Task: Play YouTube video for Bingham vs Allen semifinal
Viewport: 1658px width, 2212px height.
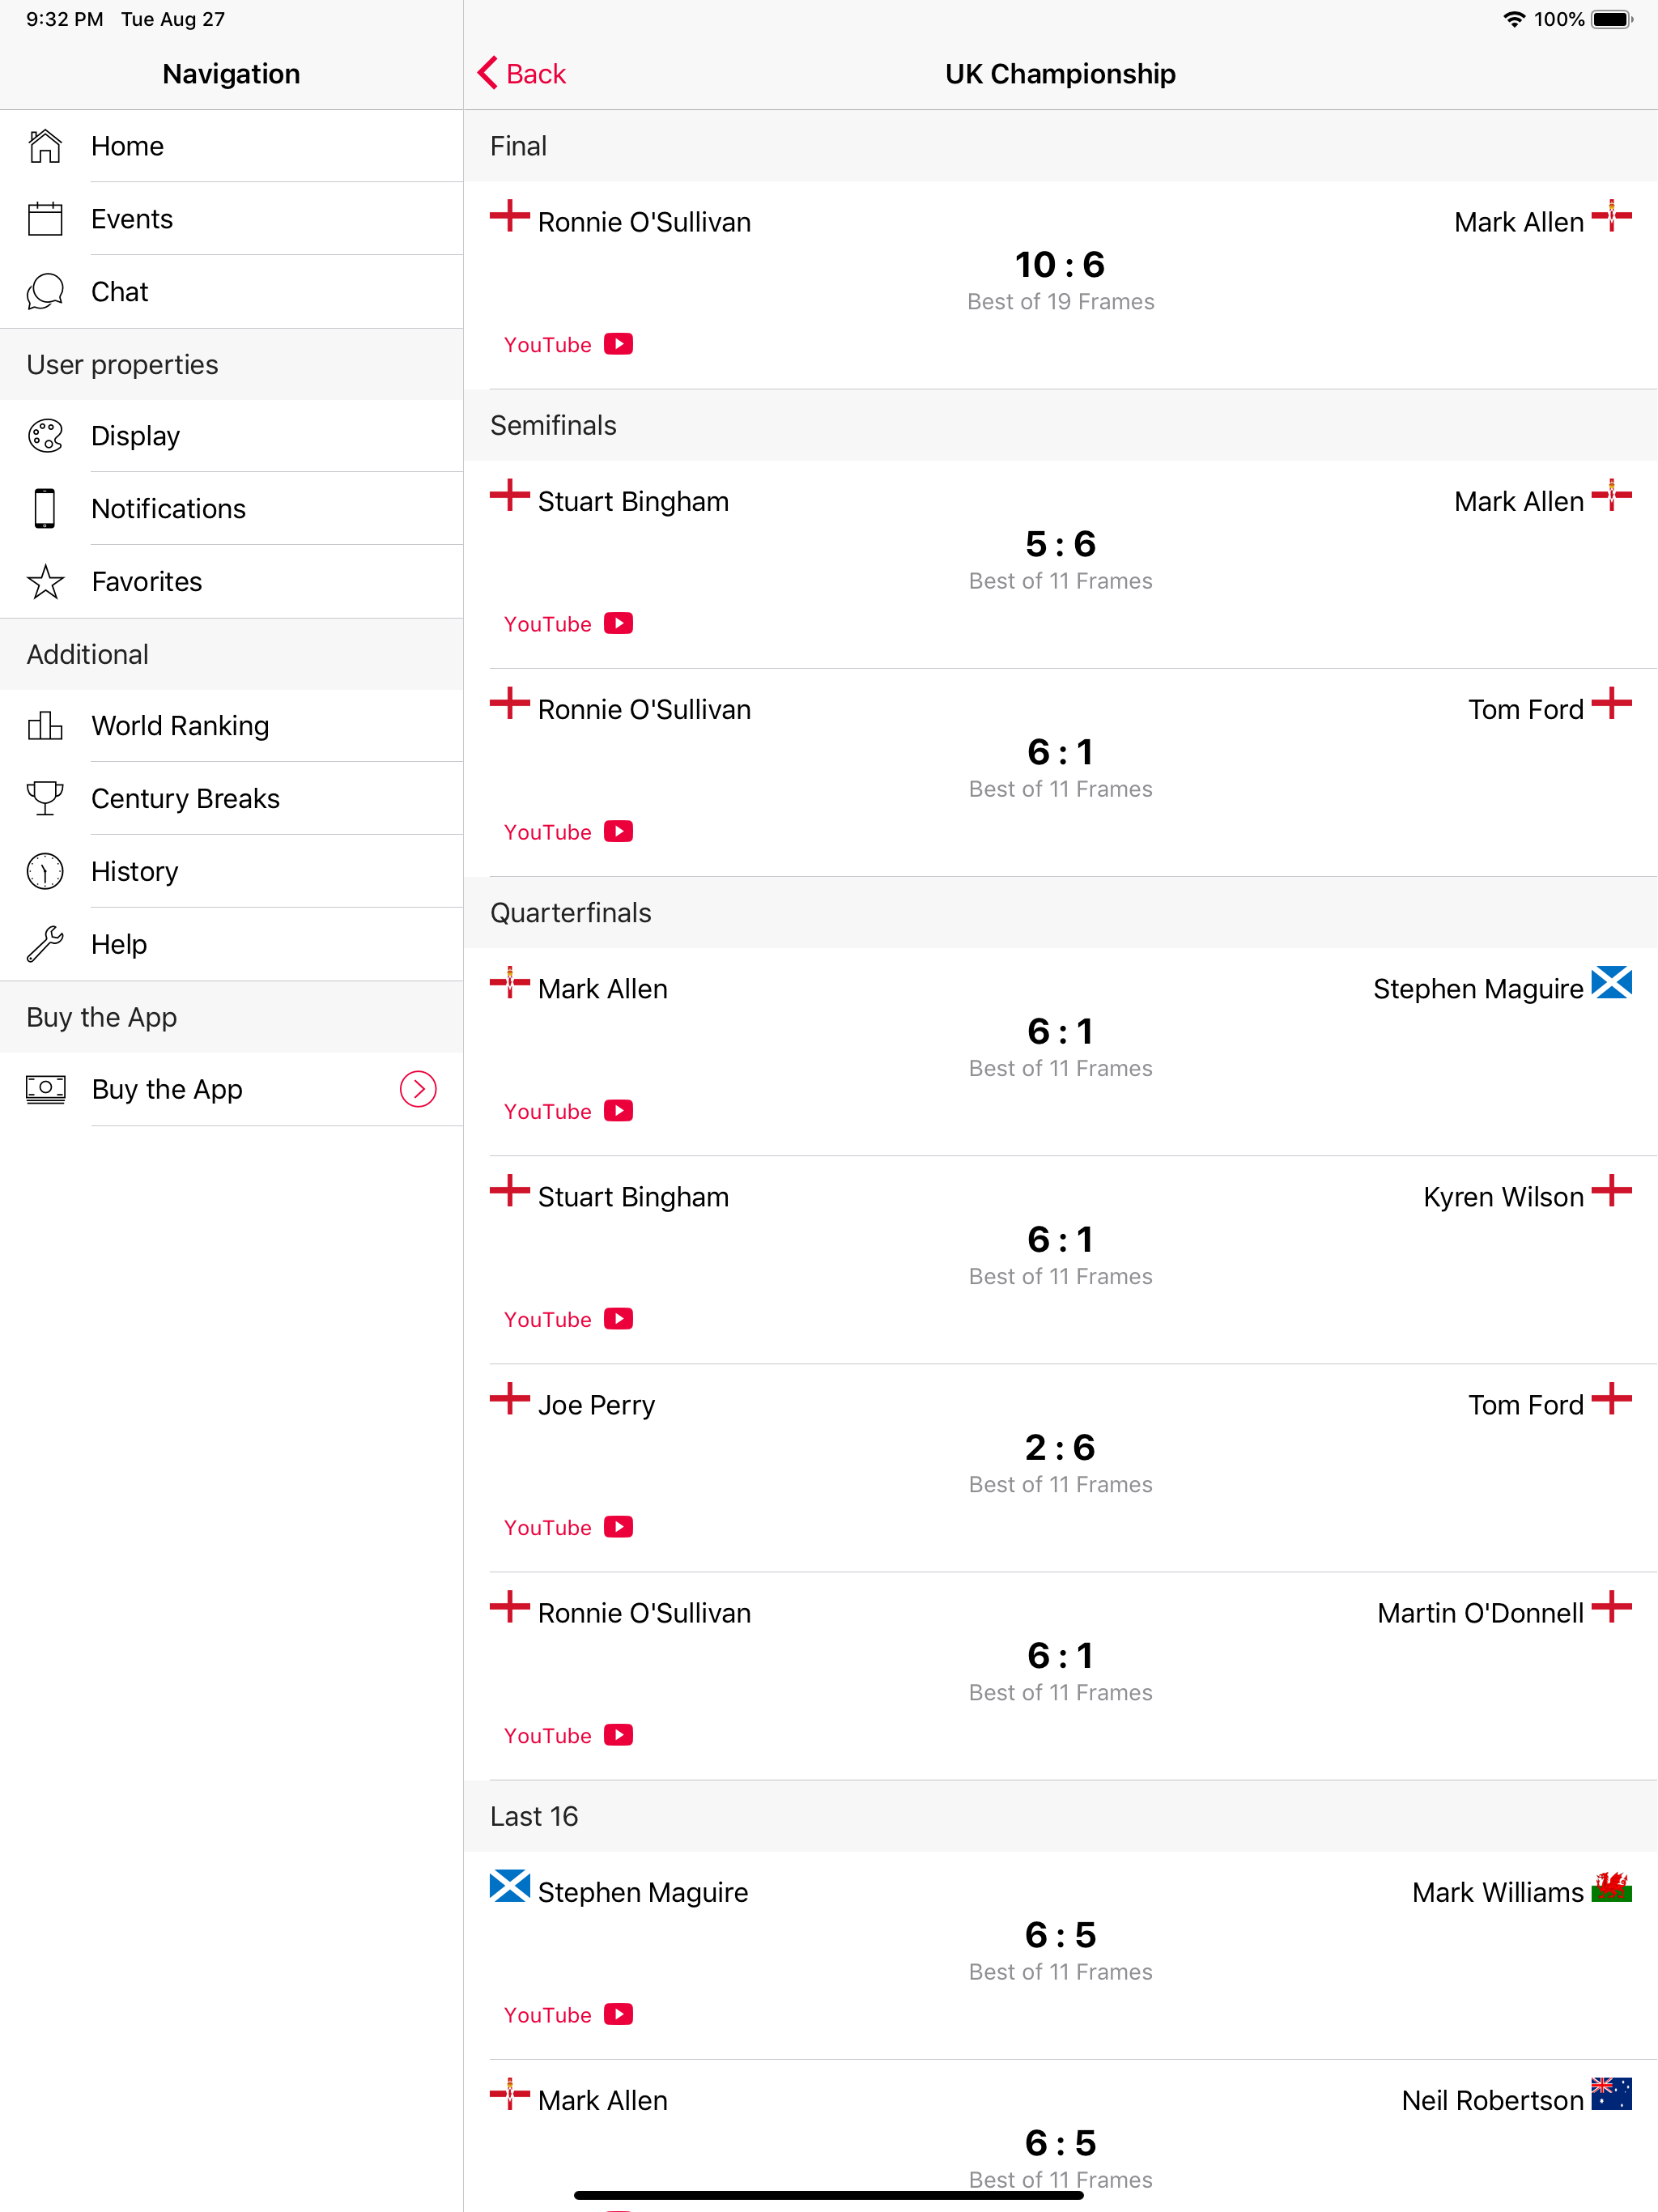Action: point(568,624)
